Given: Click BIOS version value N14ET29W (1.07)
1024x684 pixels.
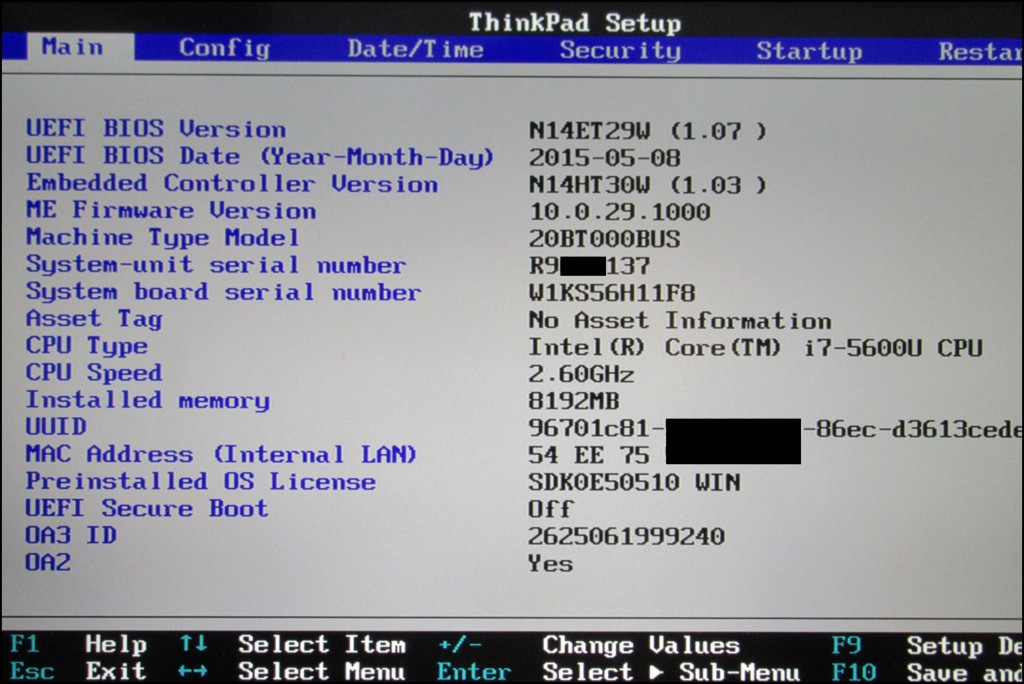Looking at the screenshot, I should coord(647,131).
